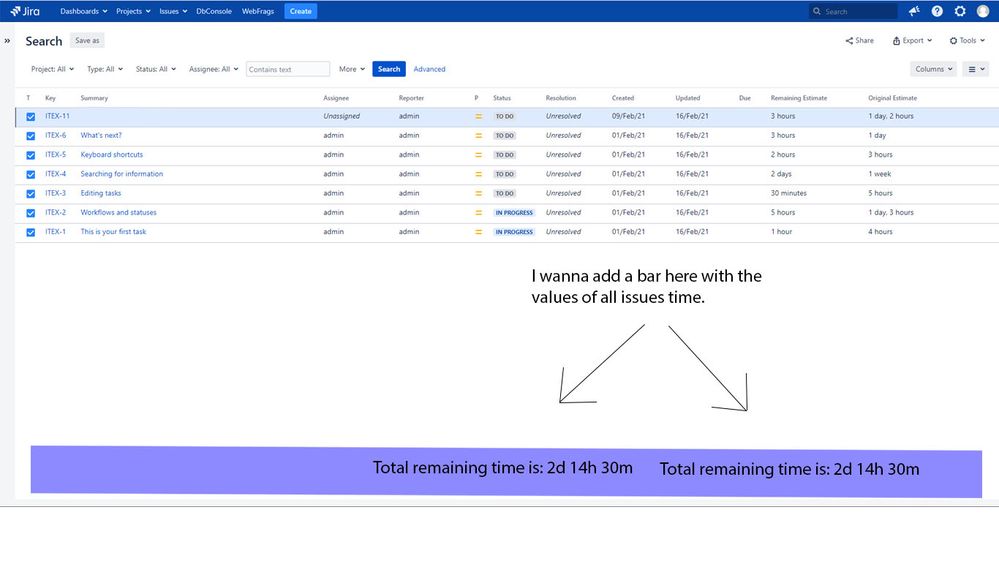
Task: Open the help question mark icon
Action: (x=937, y=11)
